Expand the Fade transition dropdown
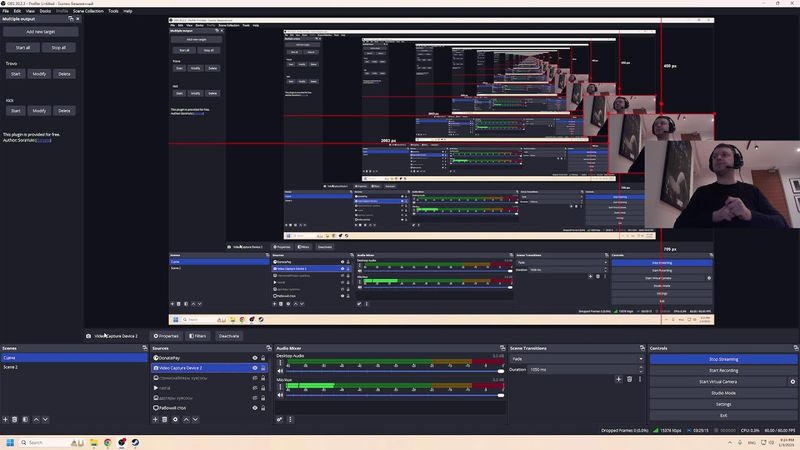Image resolution: width=800 pixels, height=450 pixels. click(x=640, y=358)
